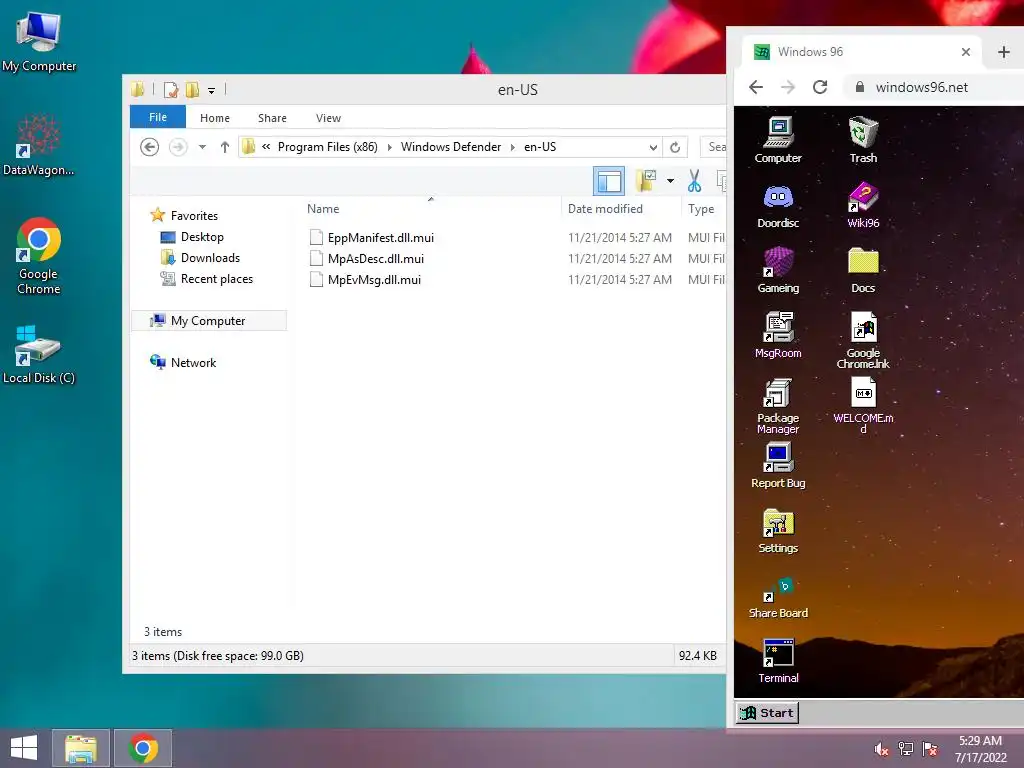The width and height of the screenshot is (1024, 768).
Task: Launch Google Chrome desktop shortcut
Action: tap(39, 255)
